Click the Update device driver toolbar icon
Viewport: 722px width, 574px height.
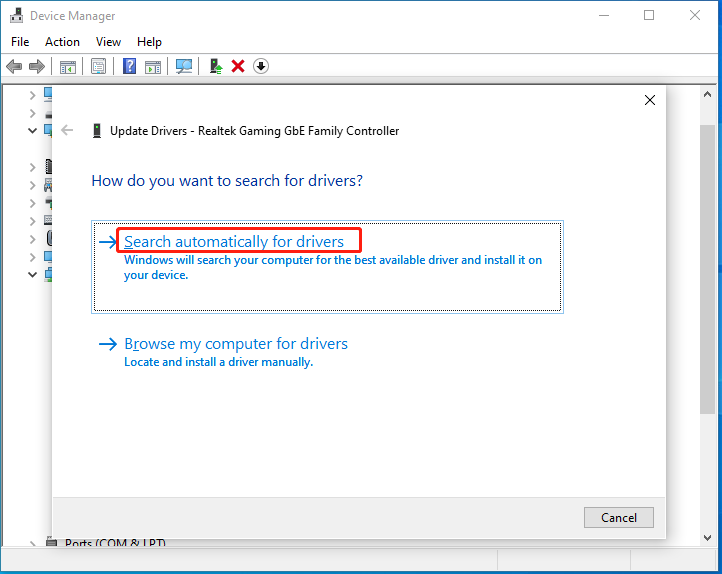point(215,66)
